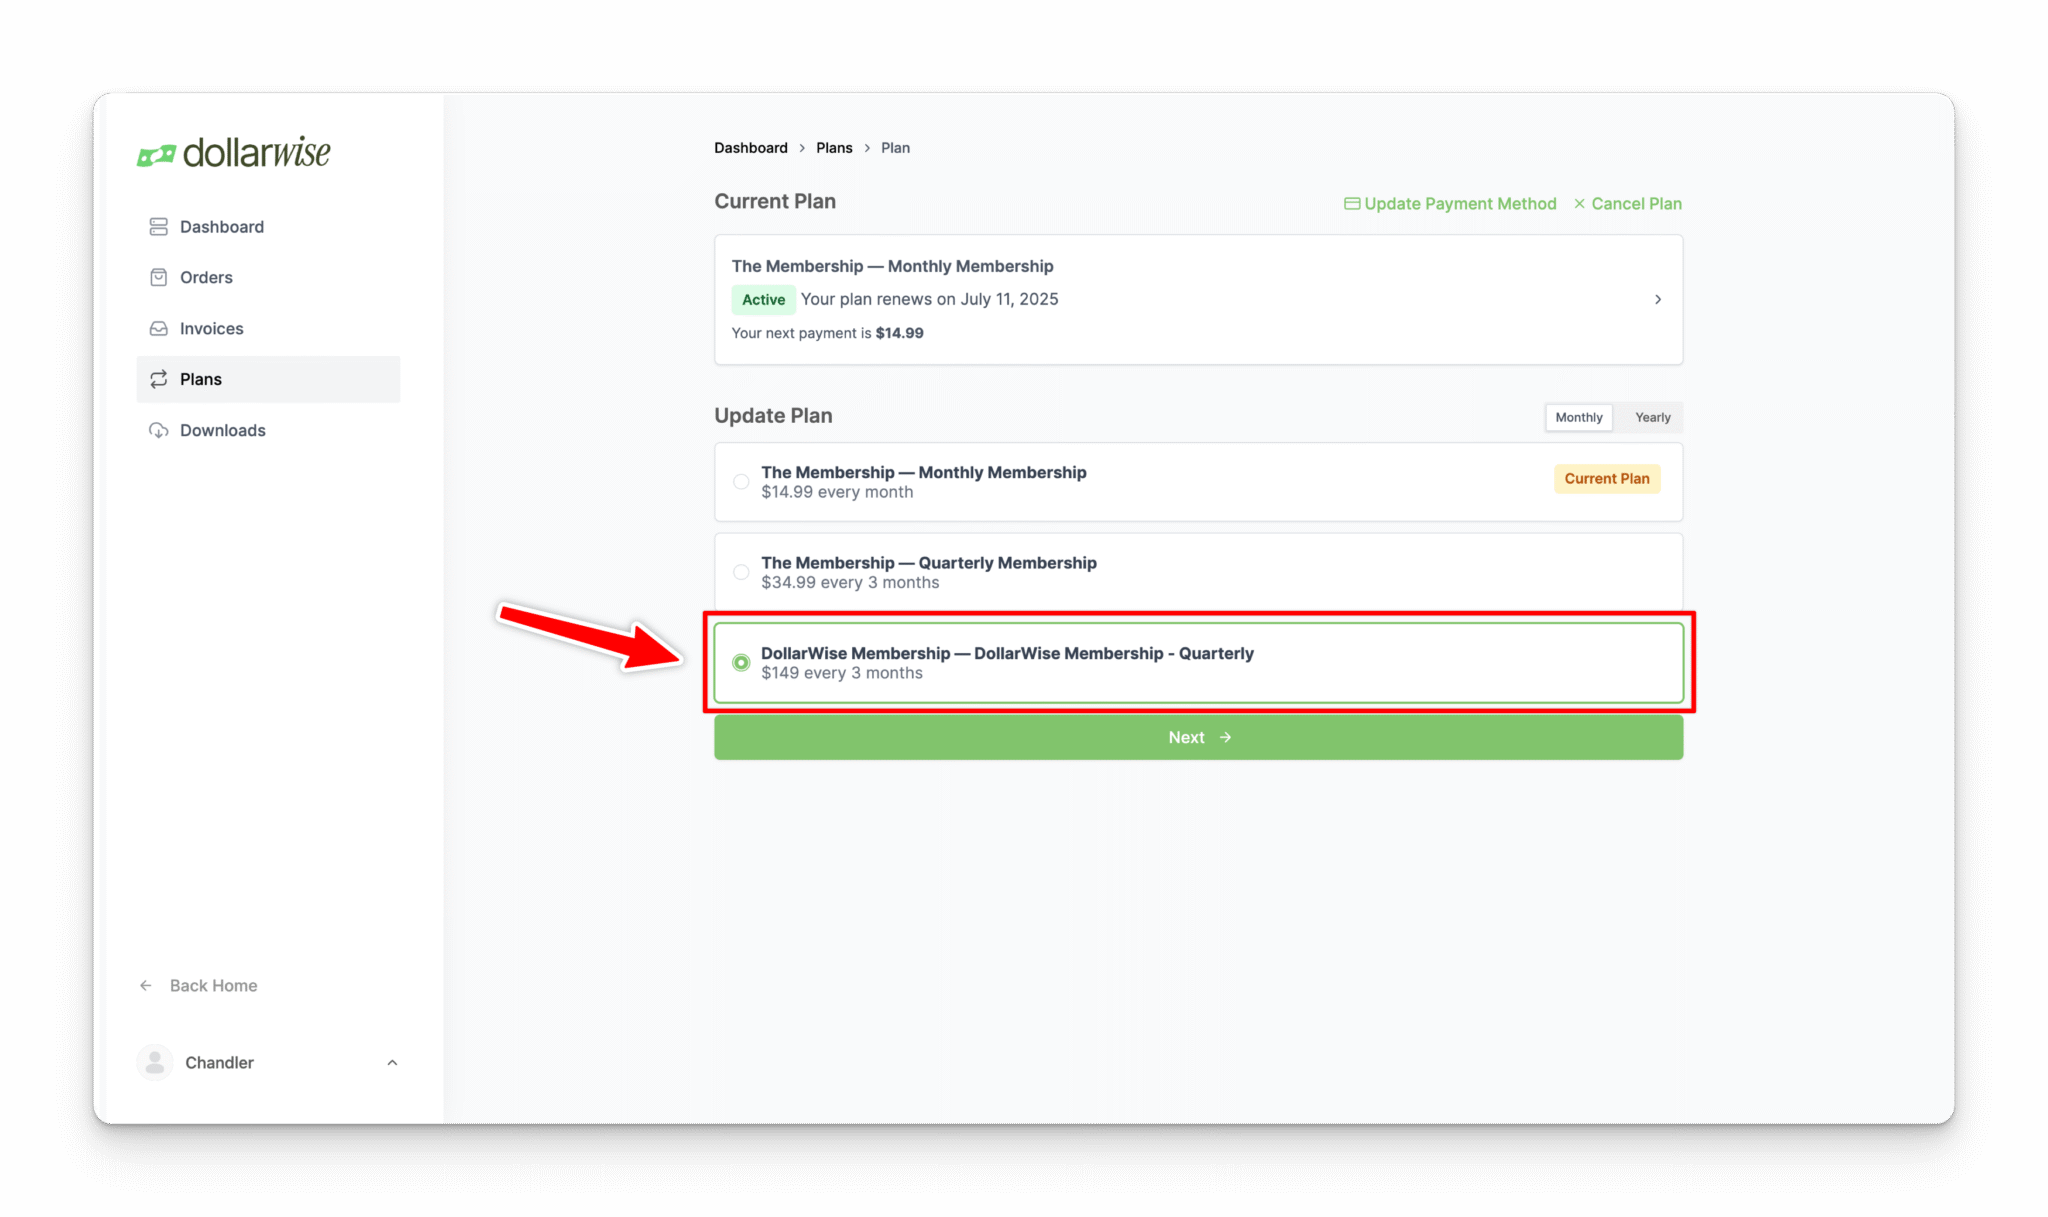Cancel the current plan
2048x1217 pixels.
point(1636,203)
